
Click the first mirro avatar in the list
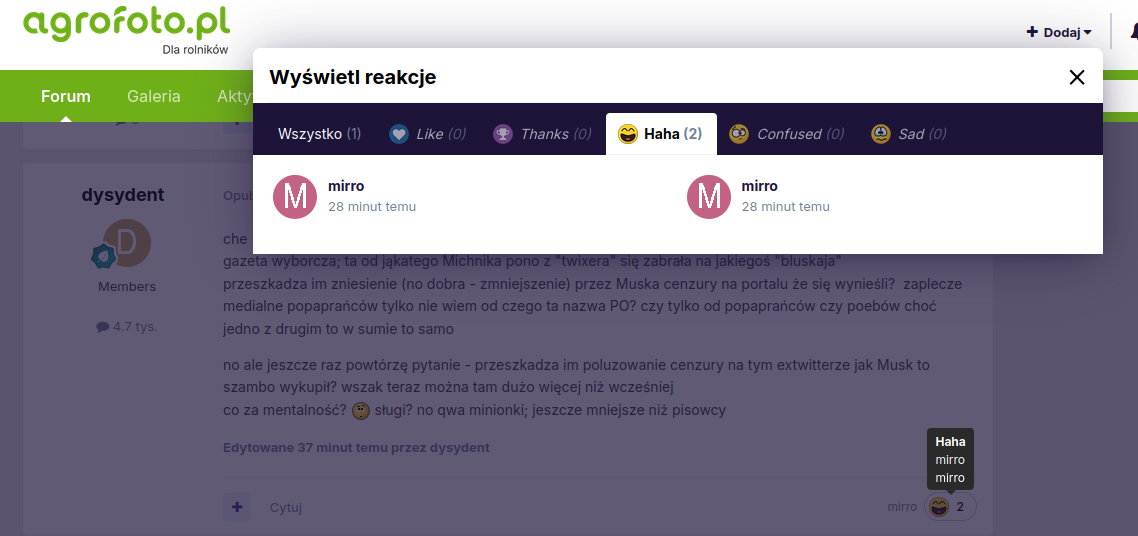[295, 196]
